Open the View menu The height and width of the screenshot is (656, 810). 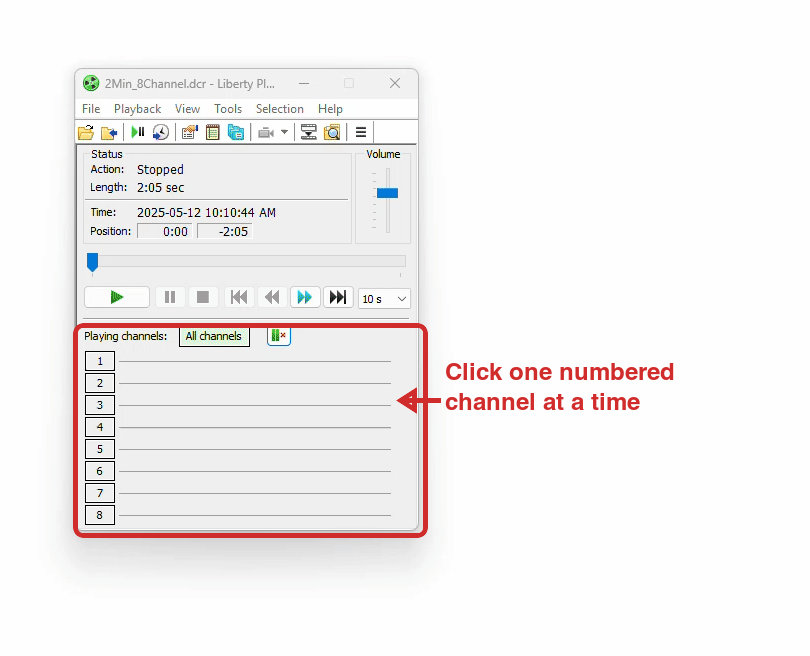point(187,109)
